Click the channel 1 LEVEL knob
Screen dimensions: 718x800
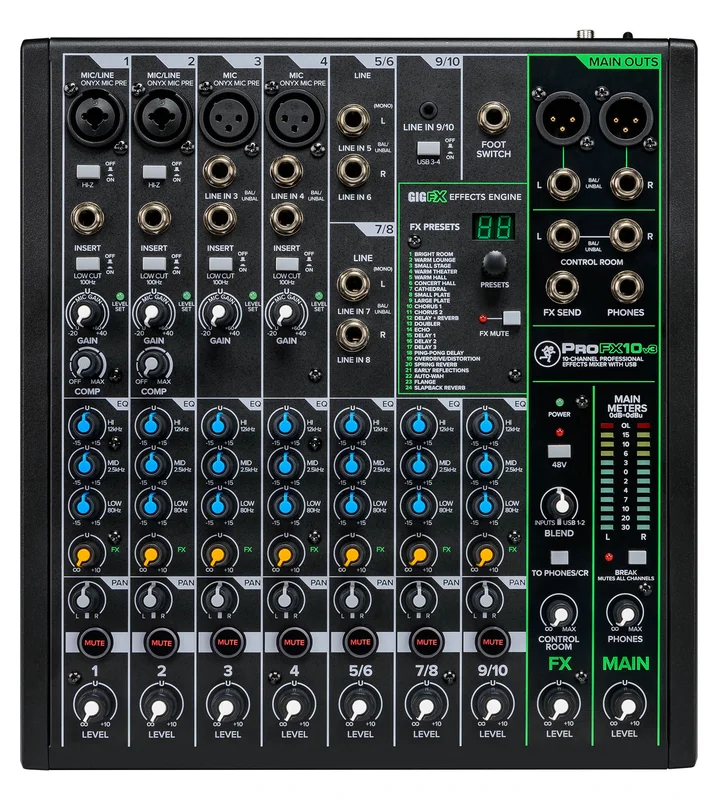94,706
